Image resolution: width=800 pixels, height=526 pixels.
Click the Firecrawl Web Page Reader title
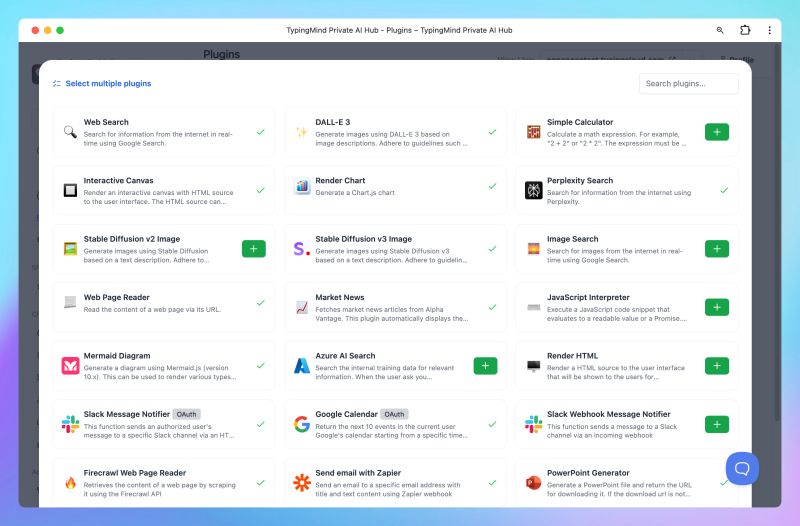click(x=135, y=473)
